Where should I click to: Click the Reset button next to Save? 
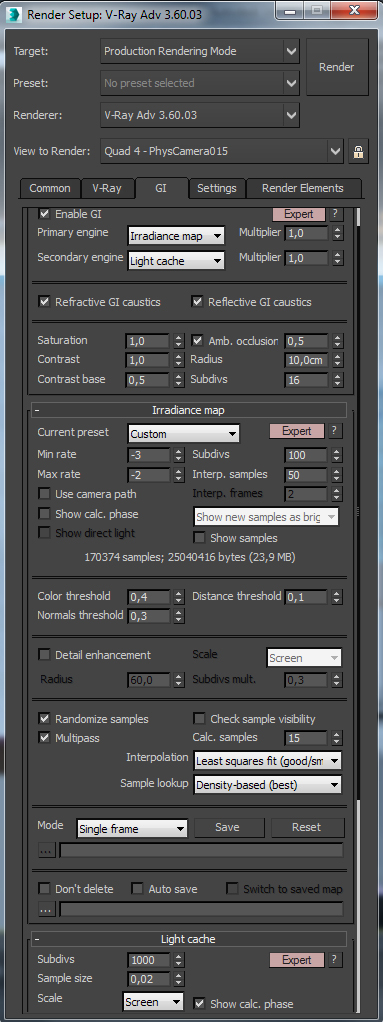pyautogui.click(x=307, y=827)
